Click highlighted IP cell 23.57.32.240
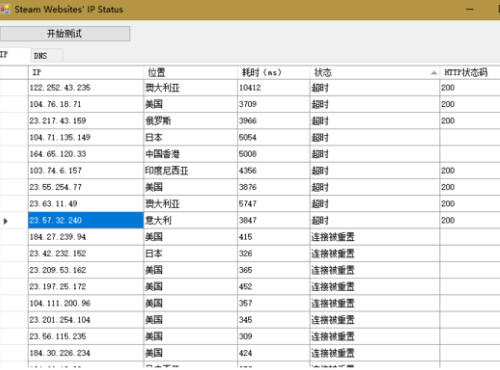The width and height of the screenshot is (500, 370). [x=86, y=220]
